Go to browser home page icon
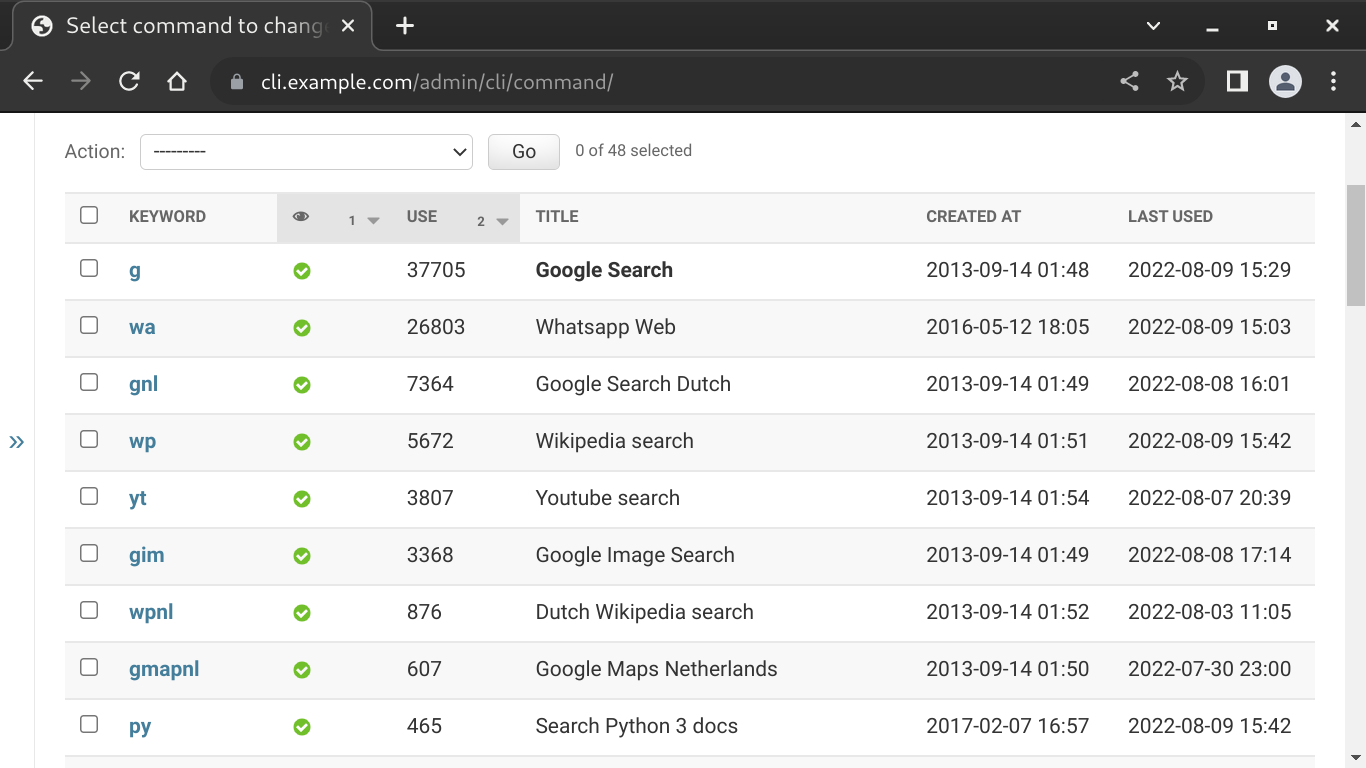The image size is (1366, 768). [x=177, y=82]
